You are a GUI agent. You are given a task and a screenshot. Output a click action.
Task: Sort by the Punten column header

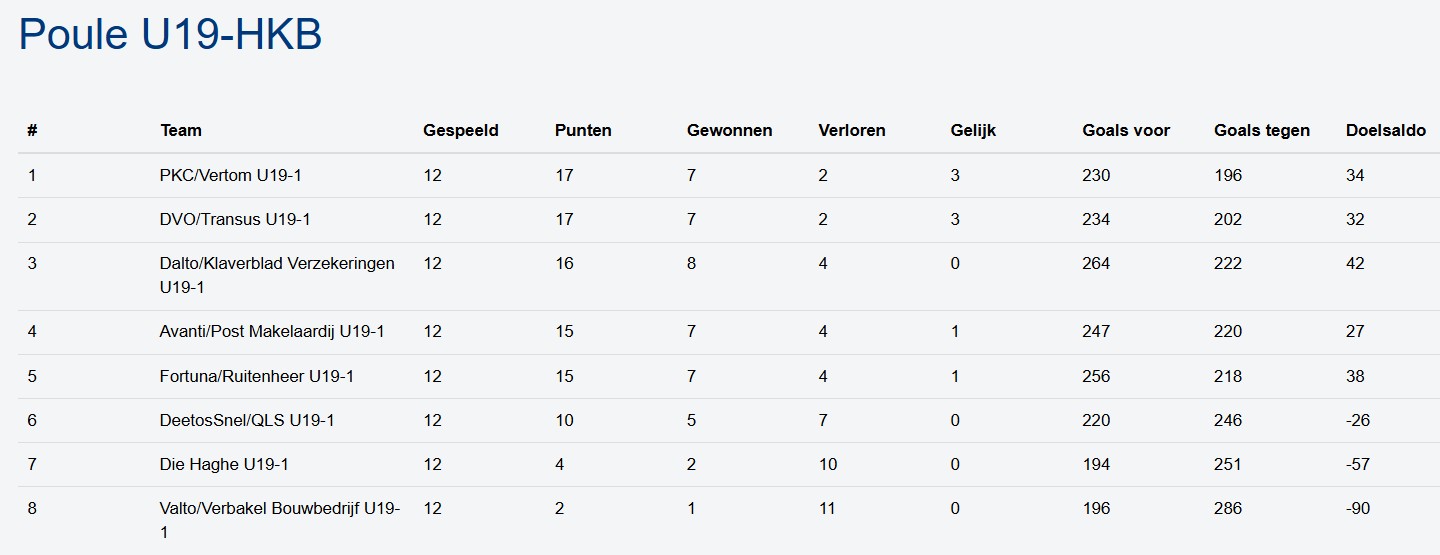tap(583, 130)
